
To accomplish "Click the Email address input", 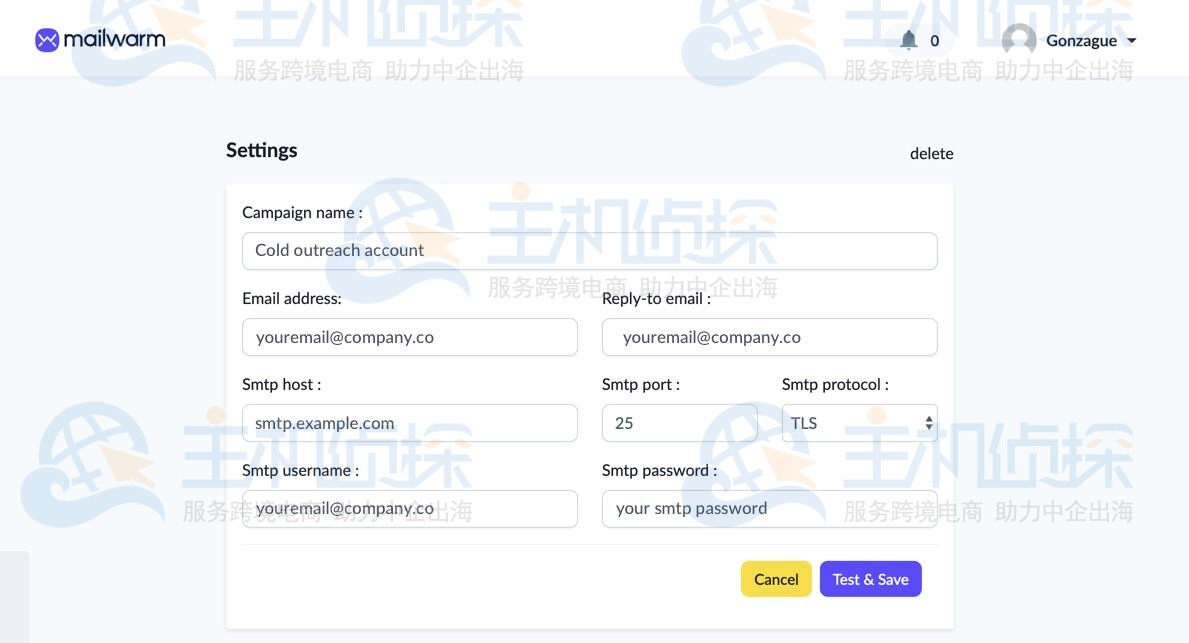I will point(409,337).
